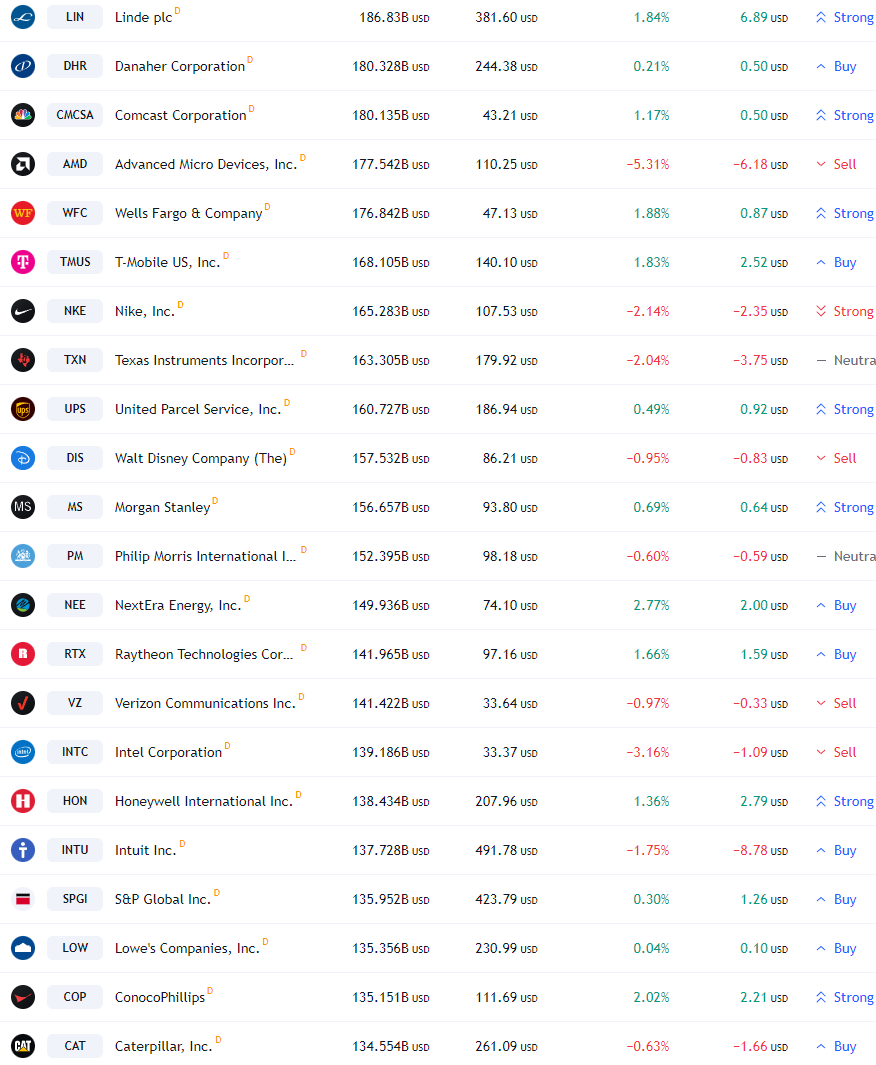This screenshot has width=876, height=1065.
Task: Open the UPS shield logo icon
Action: tap(23, 409)
